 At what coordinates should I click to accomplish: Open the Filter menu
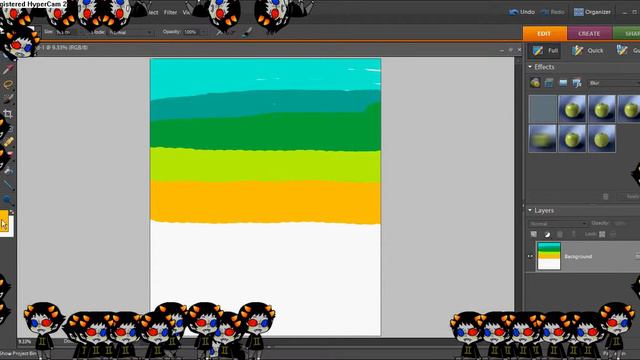coord(170,12)
